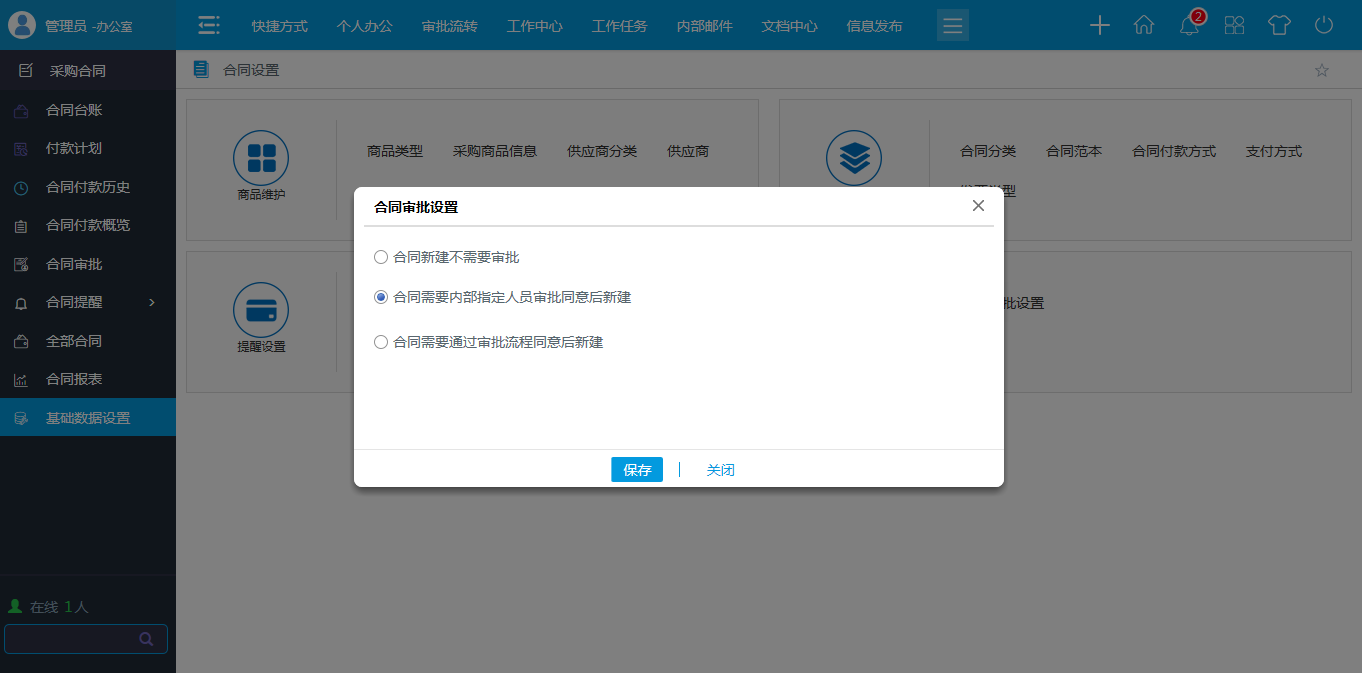Click the plus icon to create new item
The image size is (1362, 673).
tap(1098, 25)
